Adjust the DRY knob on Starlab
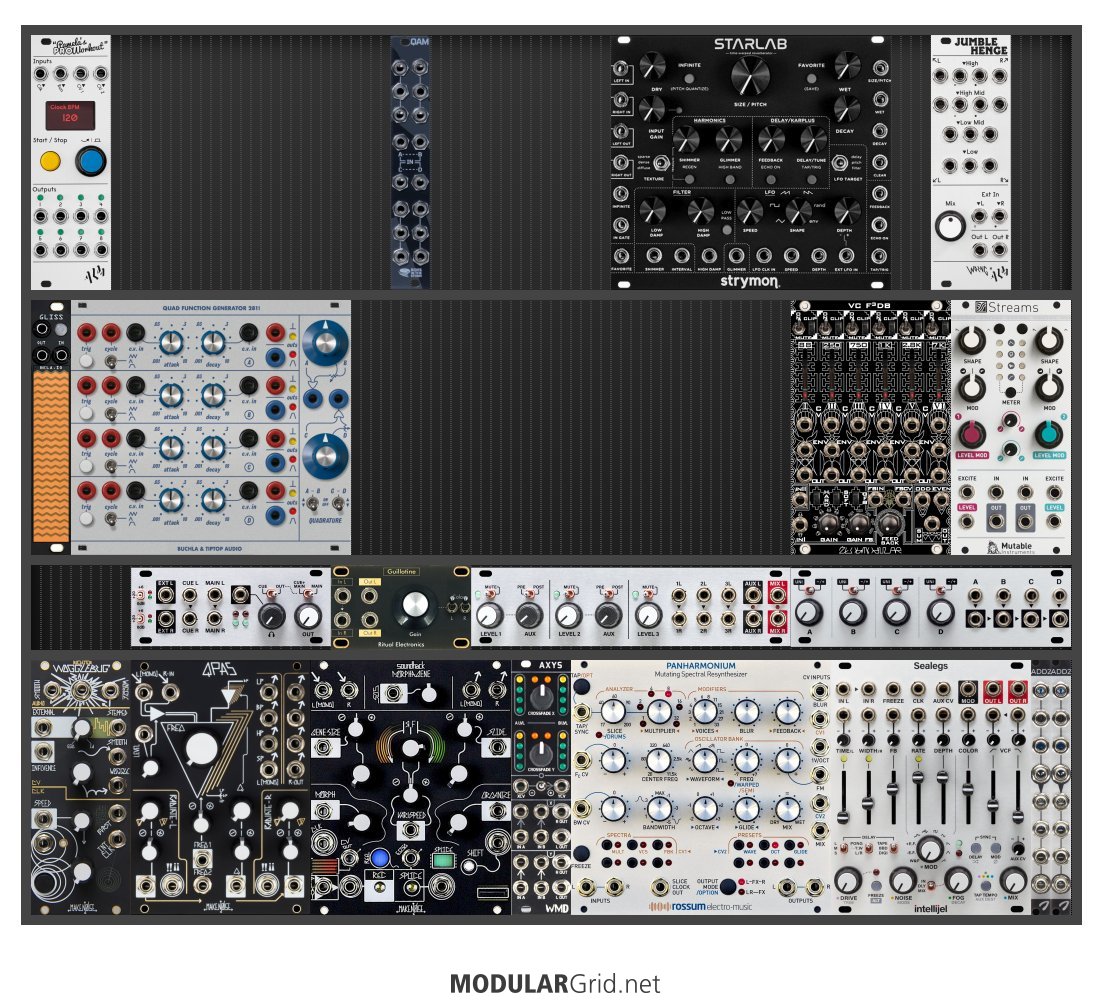This screenshot has width=1112, height=1005. click(x=652, y=67)
